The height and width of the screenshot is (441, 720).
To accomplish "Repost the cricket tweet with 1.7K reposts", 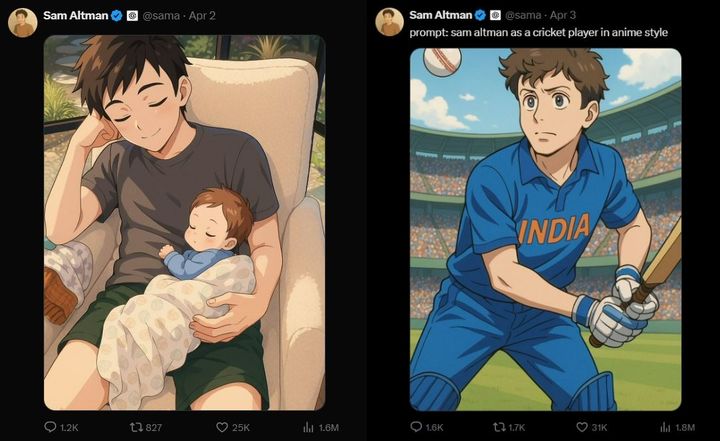I will click(503, 427).
